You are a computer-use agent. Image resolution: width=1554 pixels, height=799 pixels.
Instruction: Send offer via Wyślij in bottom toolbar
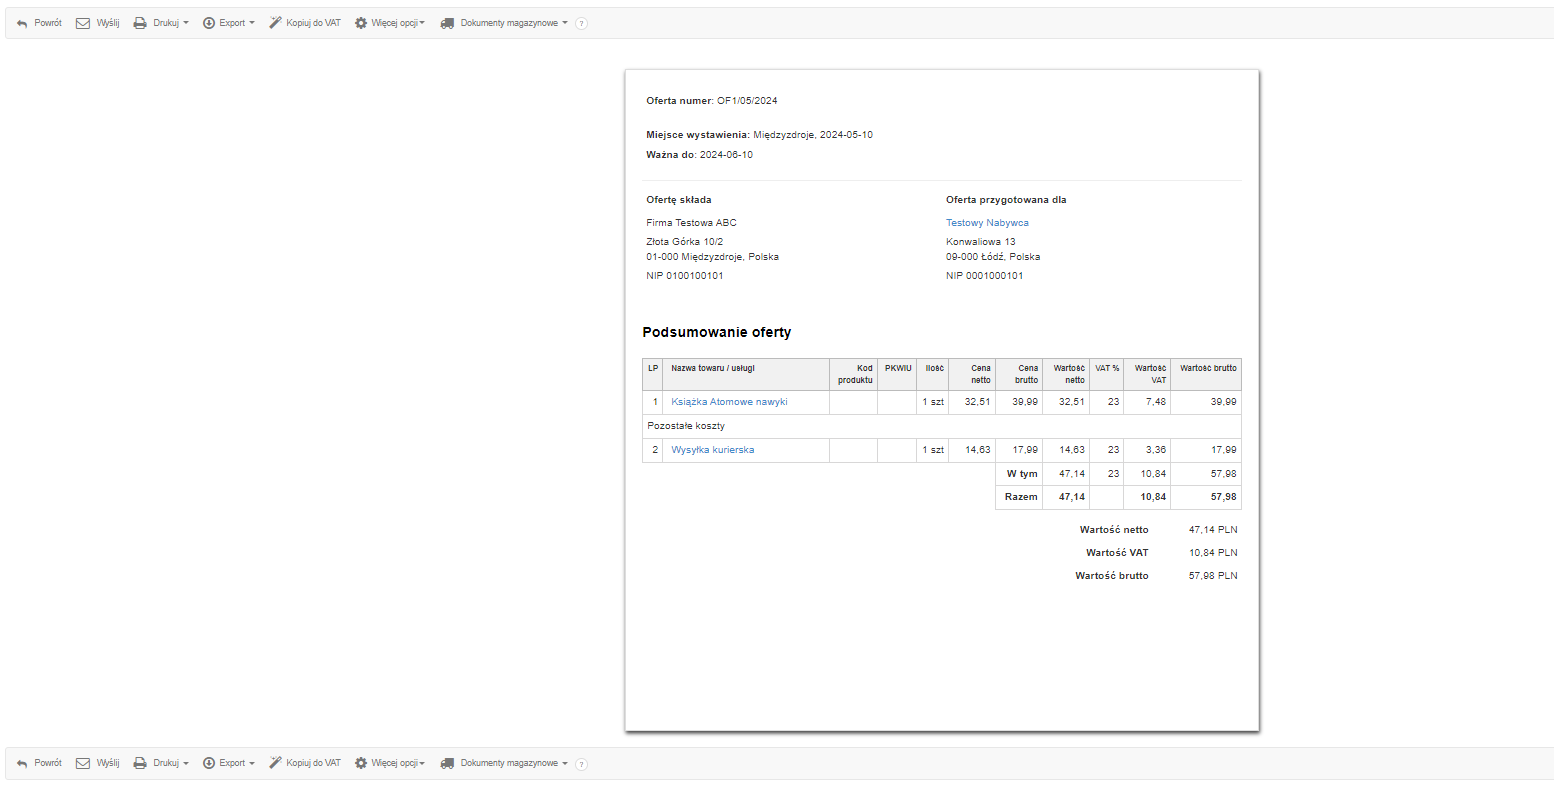pyautogui.click(x=98, y=763)
